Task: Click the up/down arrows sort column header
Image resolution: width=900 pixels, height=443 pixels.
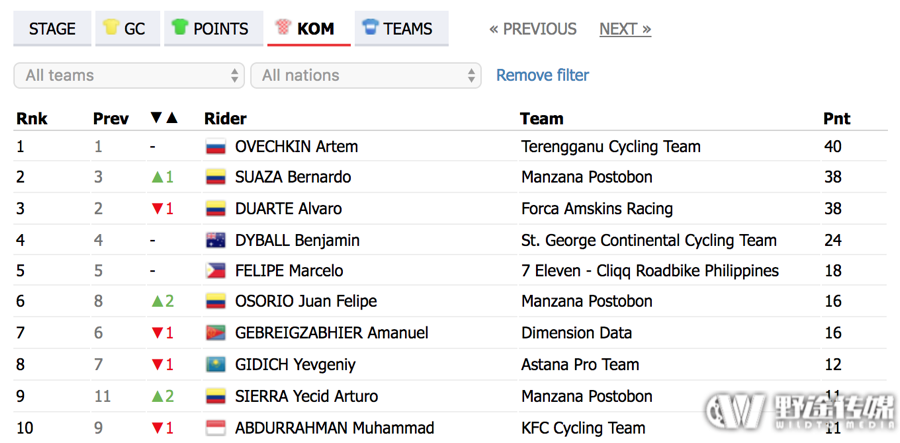Action: tap(164, 118)
